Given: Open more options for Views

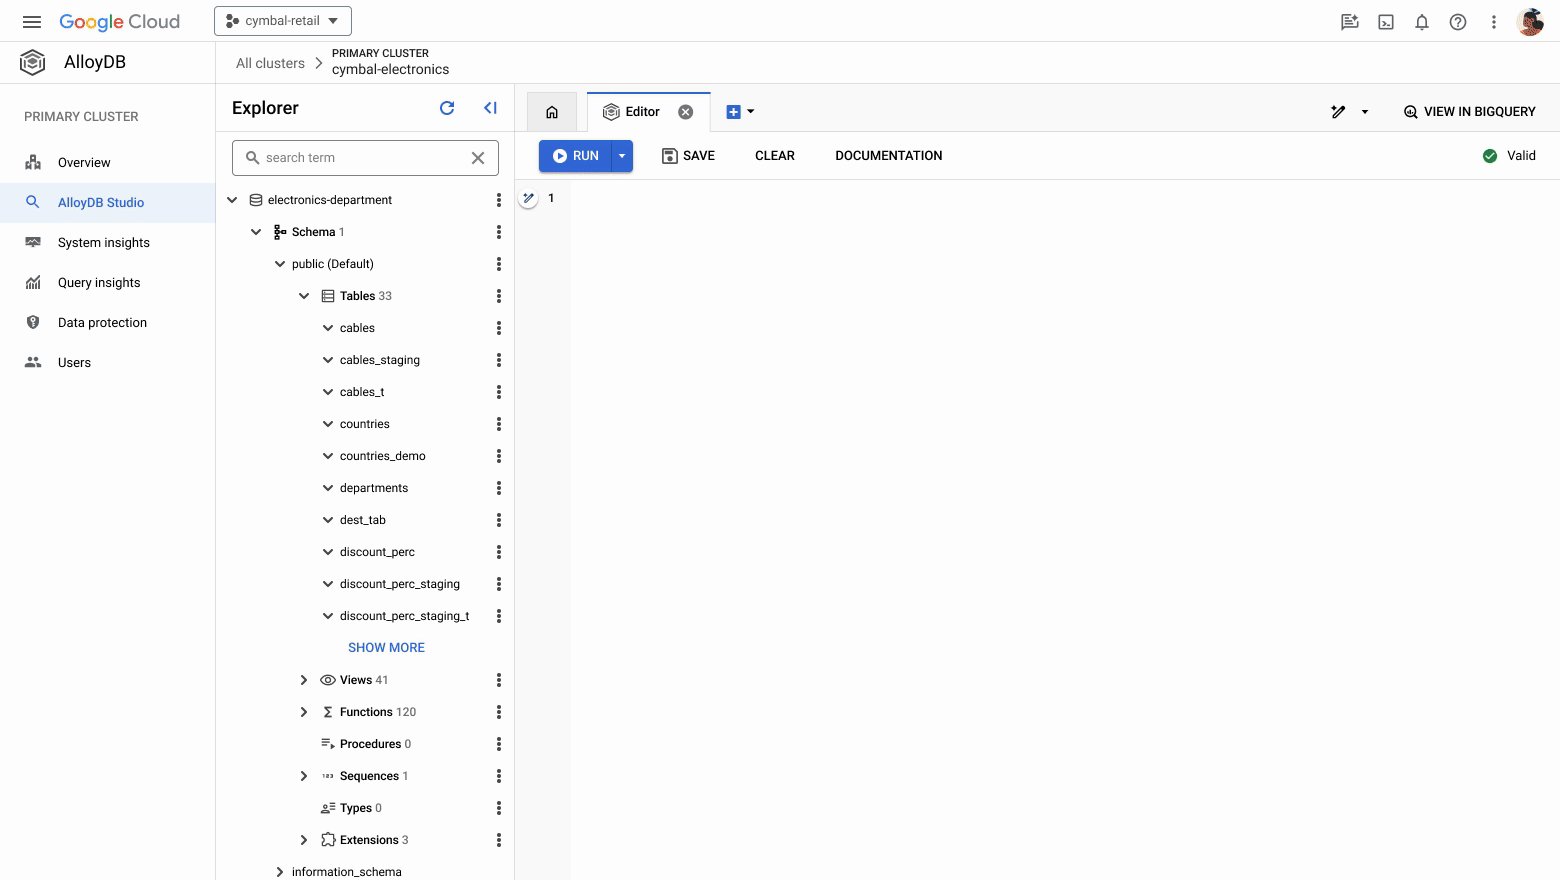Looking at the screenshot, I should [499, 680].
